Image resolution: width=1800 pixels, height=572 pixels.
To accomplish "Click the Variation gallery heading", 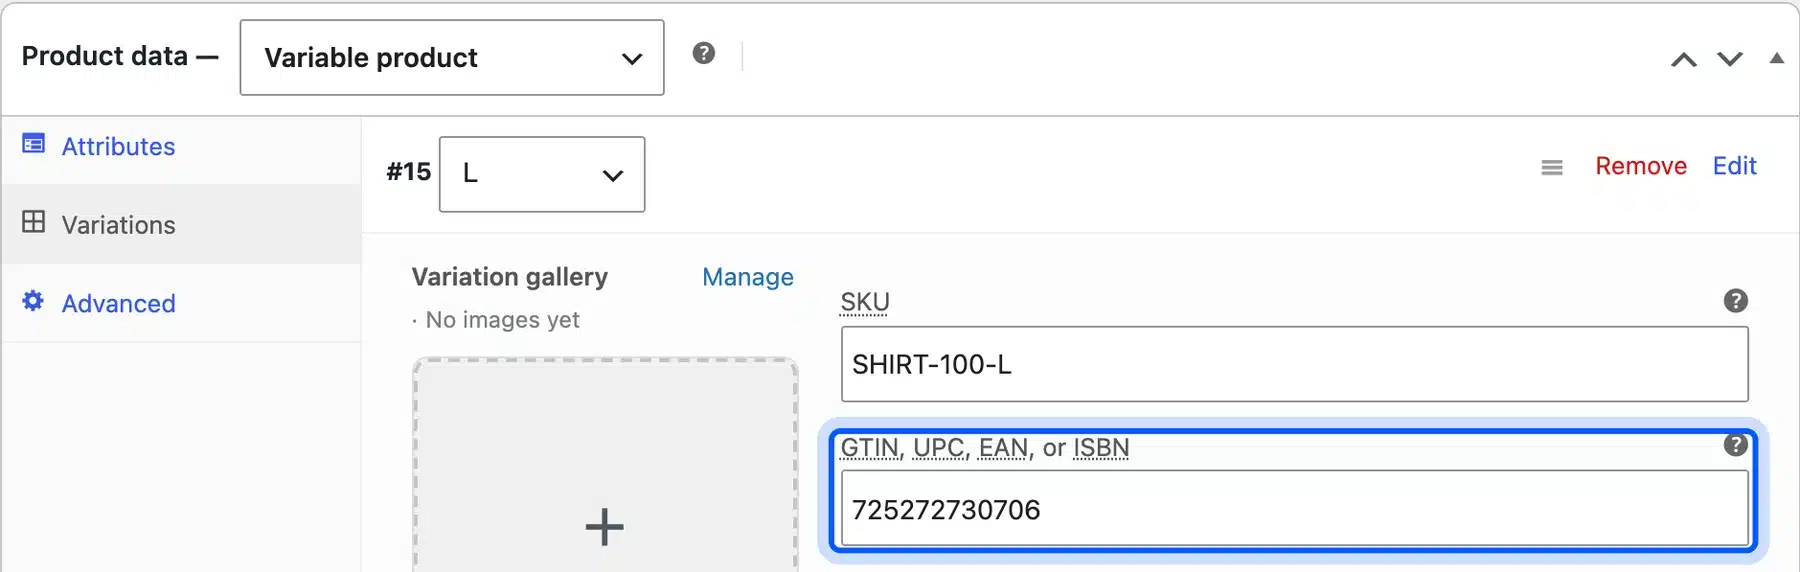I will click(x=510, y=277).
